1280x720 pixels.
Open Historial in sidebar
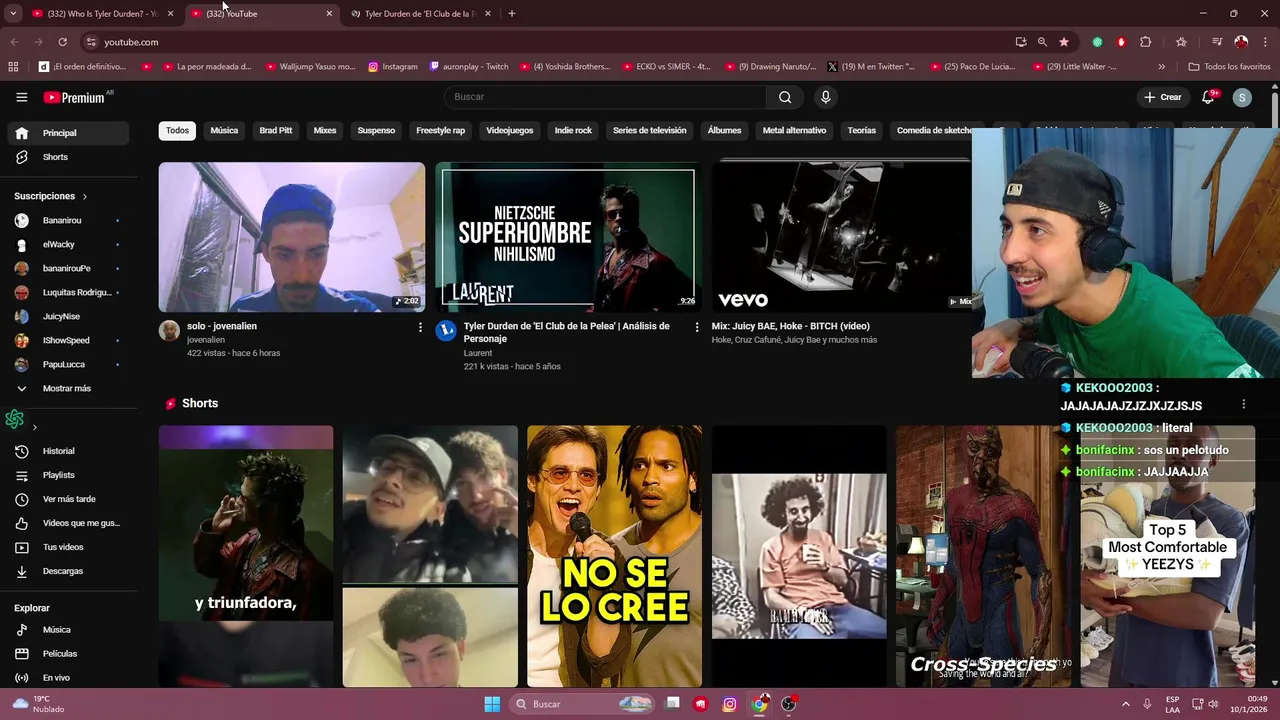pyautogui.click(x=68, y=451)
